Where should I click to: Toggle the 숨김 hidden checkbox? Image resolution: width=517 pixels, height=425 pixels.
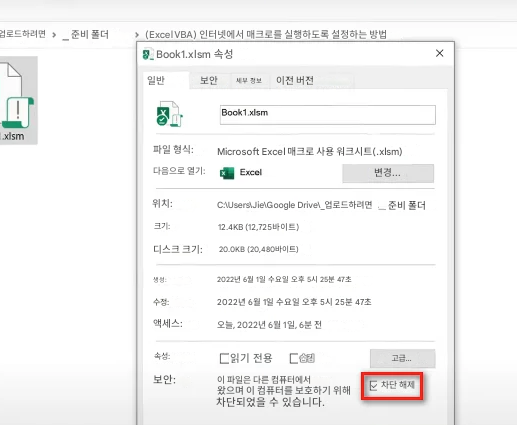click(x=294, y=358)
